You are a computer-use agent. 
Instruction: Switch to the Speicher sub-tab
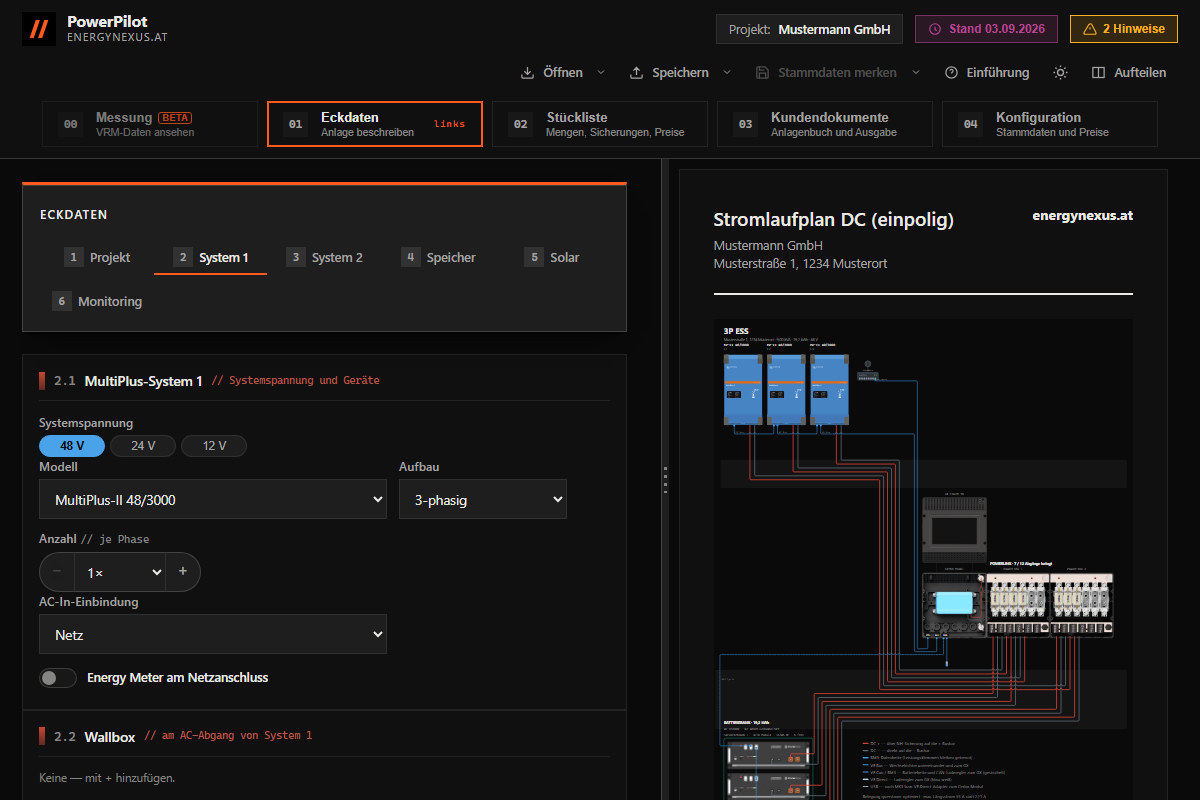point(438,257)
